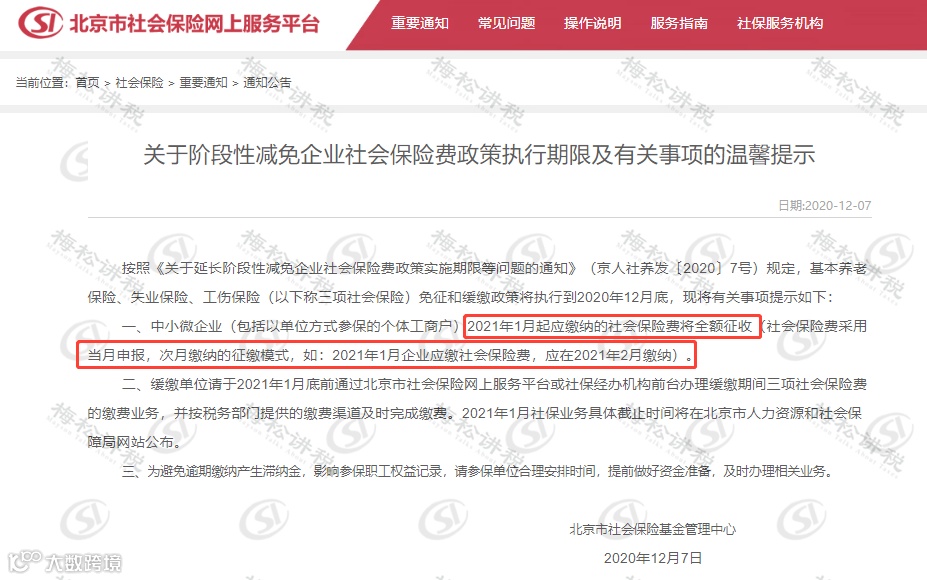Open the 常见问题 menu item
The height and width of the screenshot is (580, 927).
[506, 23]
